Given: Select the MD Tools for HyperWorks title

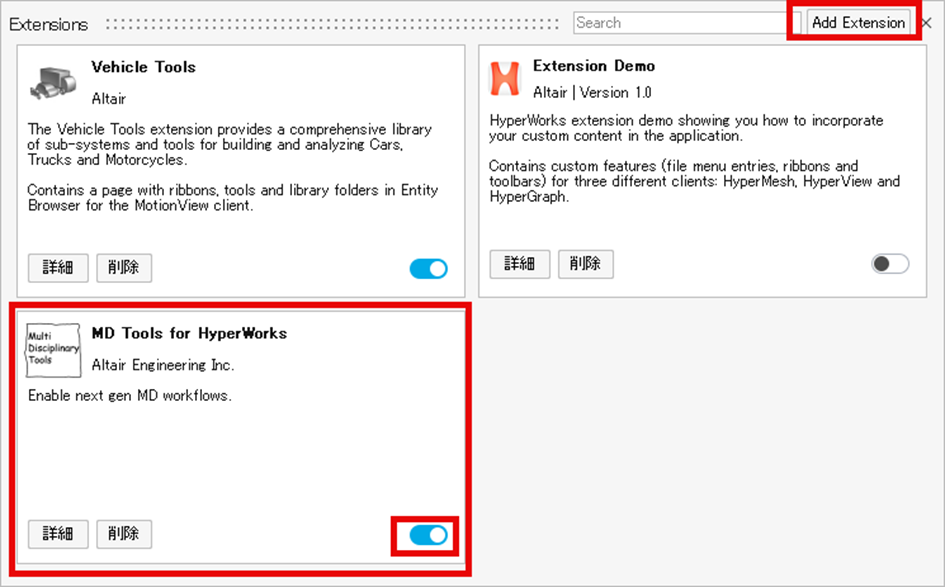Looking at the screenshot, I should [x=189, y=333].
